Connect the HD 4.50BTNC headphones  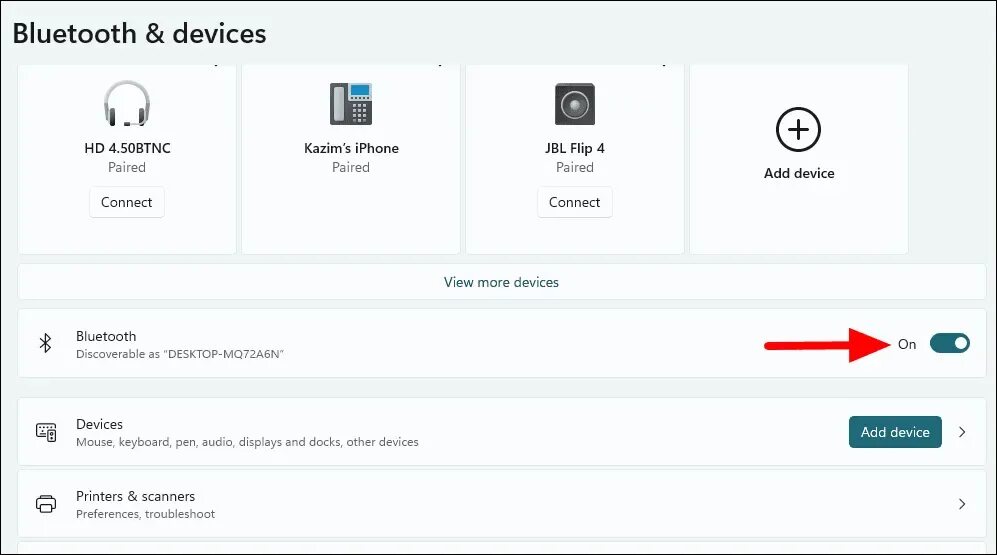127,202
